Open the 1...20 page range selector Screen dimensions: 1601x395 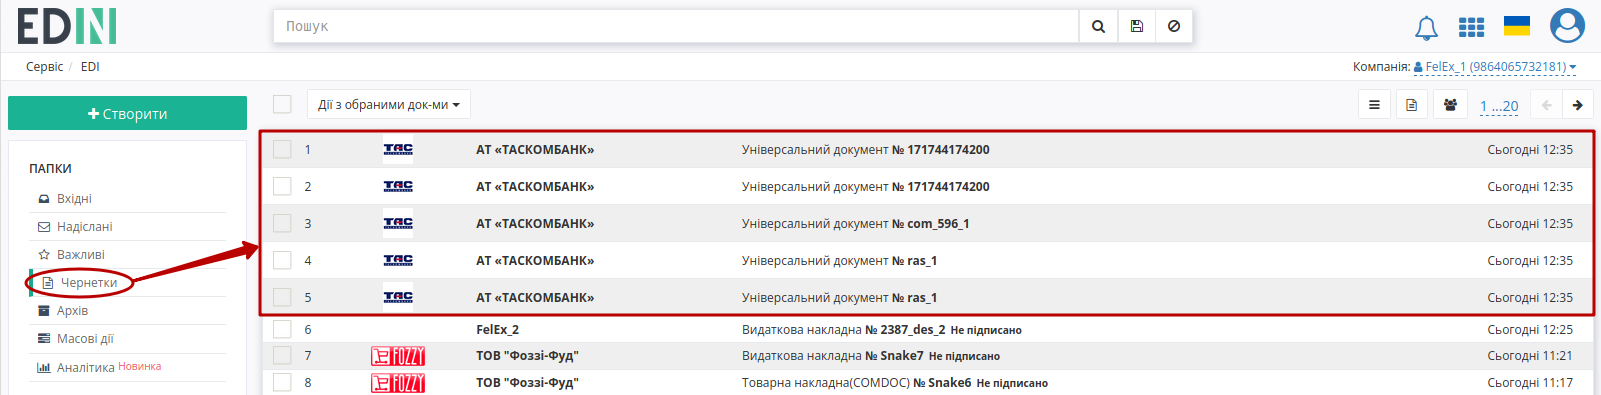click(x=1499, y=106)
